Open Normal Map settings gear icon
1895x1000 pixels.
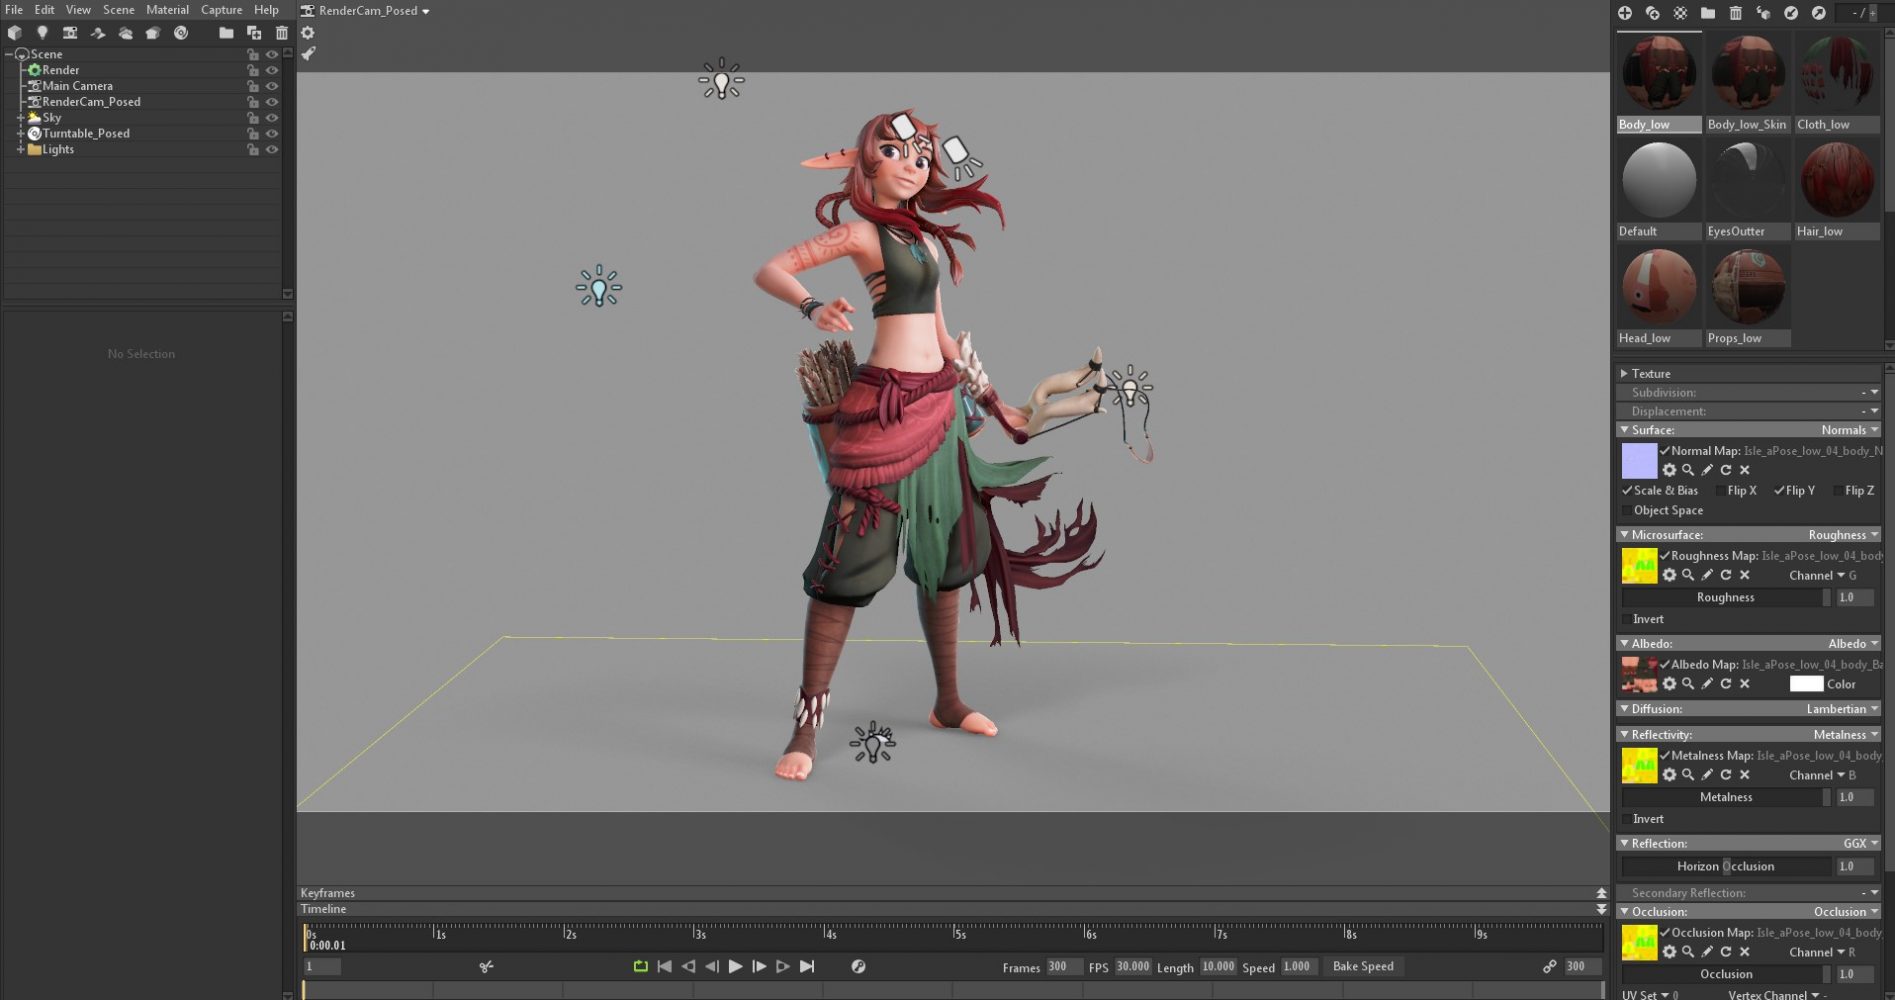pos(1669,470)
